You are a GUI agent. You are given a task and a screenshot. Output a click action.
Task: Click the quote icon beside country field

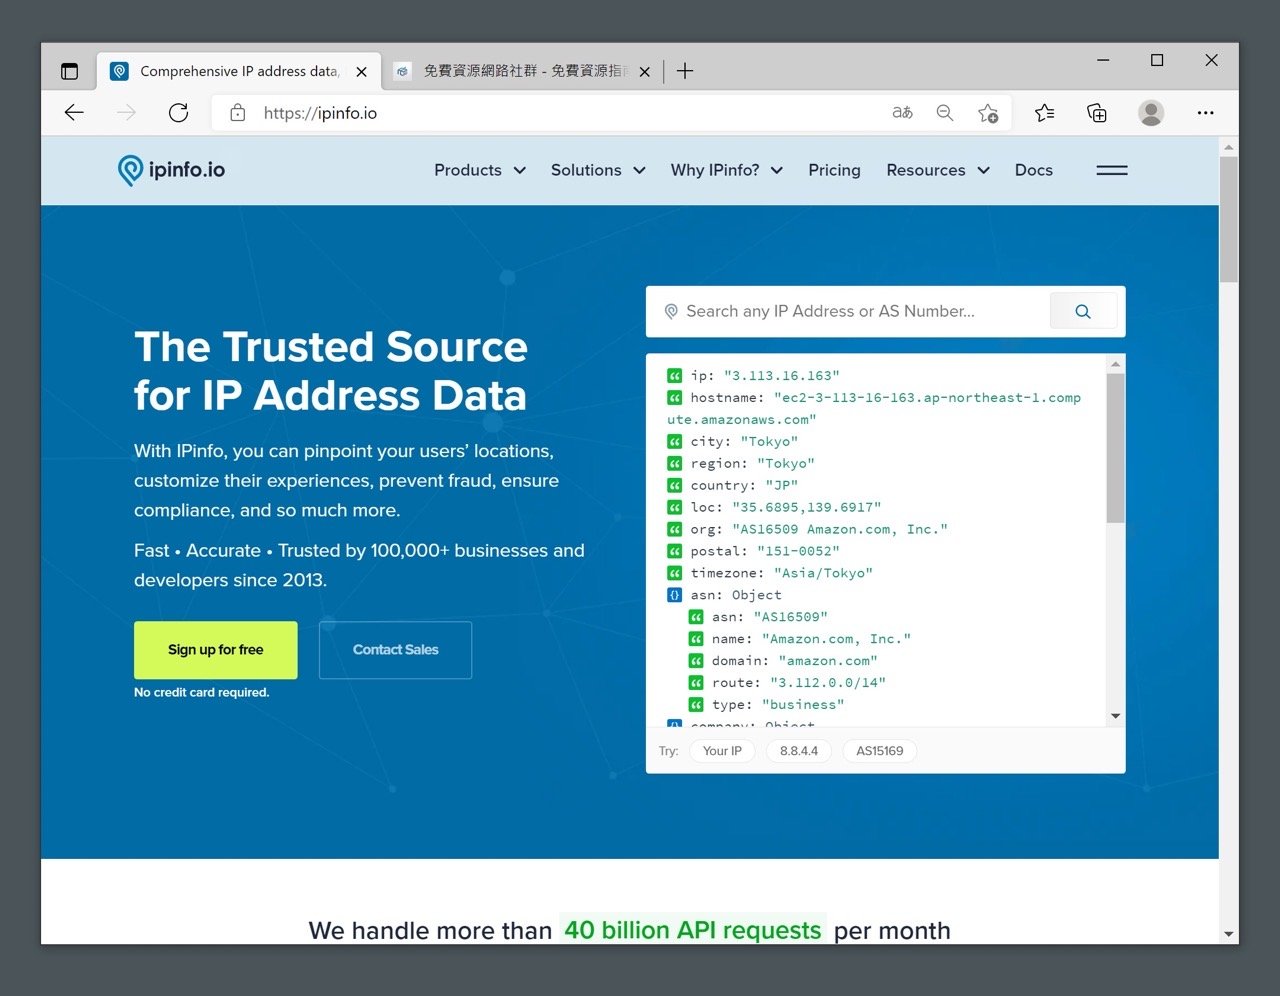point(674,486)
